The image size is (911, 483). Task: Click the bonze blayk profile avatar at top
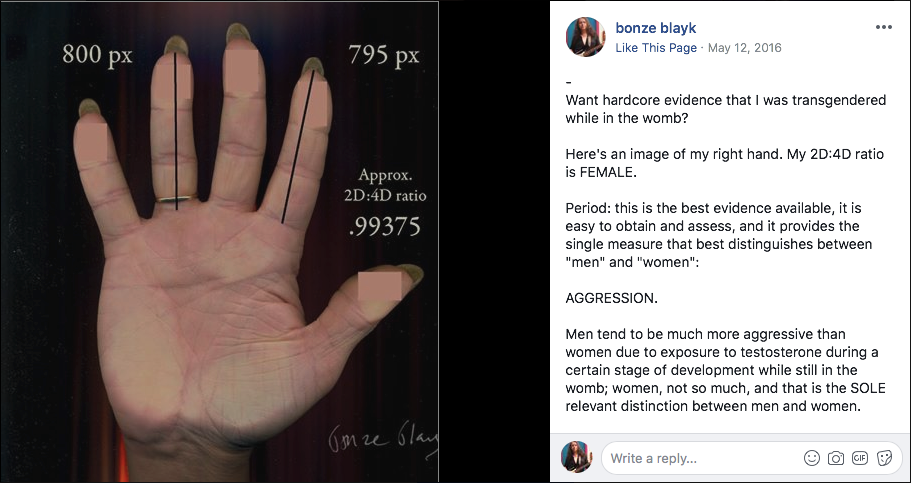click(x=586, y=37)
